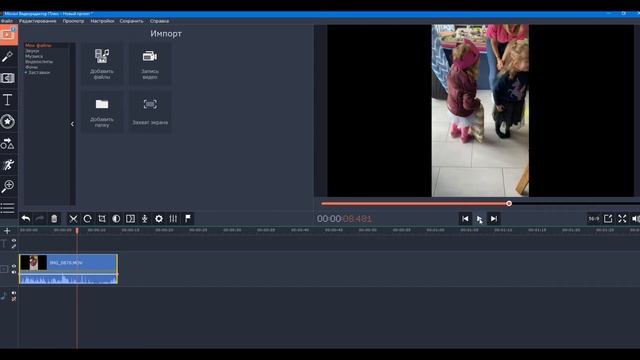This screenshot has width=640, height=360.
Task: Click the trash Delete icon
Action: tap(54, 219)
